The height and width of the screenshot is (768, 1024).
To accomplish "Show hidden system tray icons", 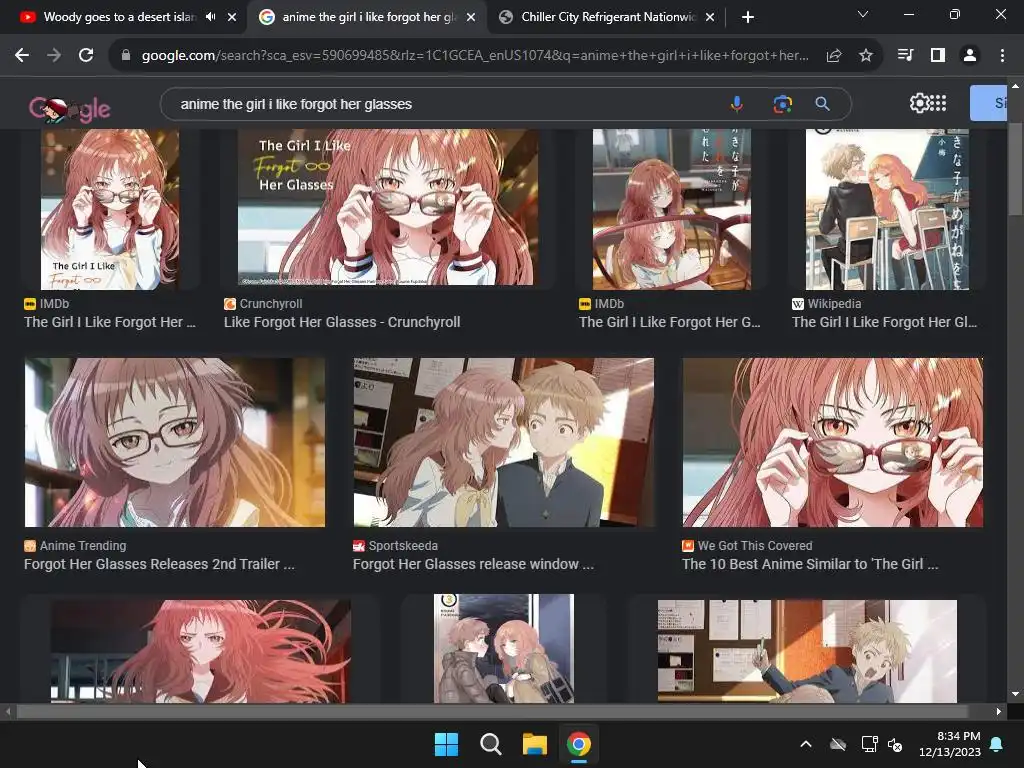I will (x=806, y=744).
